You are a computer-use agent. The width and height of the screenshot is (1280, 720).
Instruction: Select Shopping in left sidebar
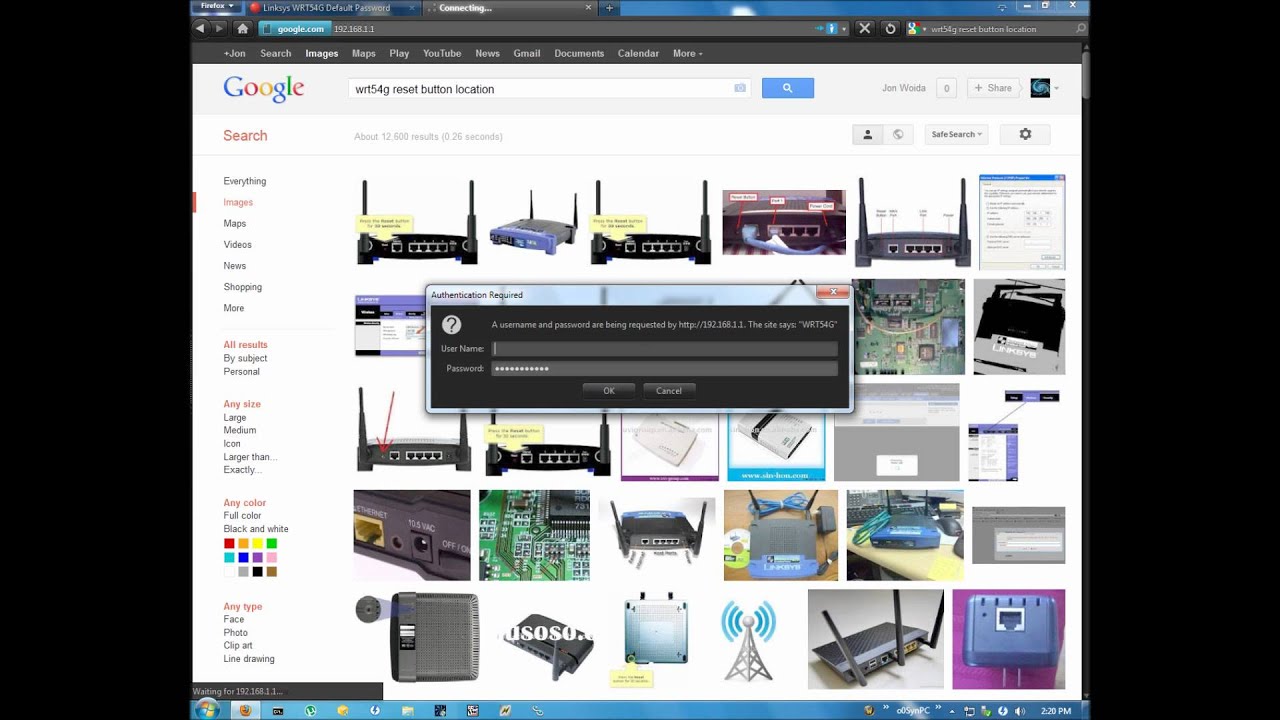243,287
